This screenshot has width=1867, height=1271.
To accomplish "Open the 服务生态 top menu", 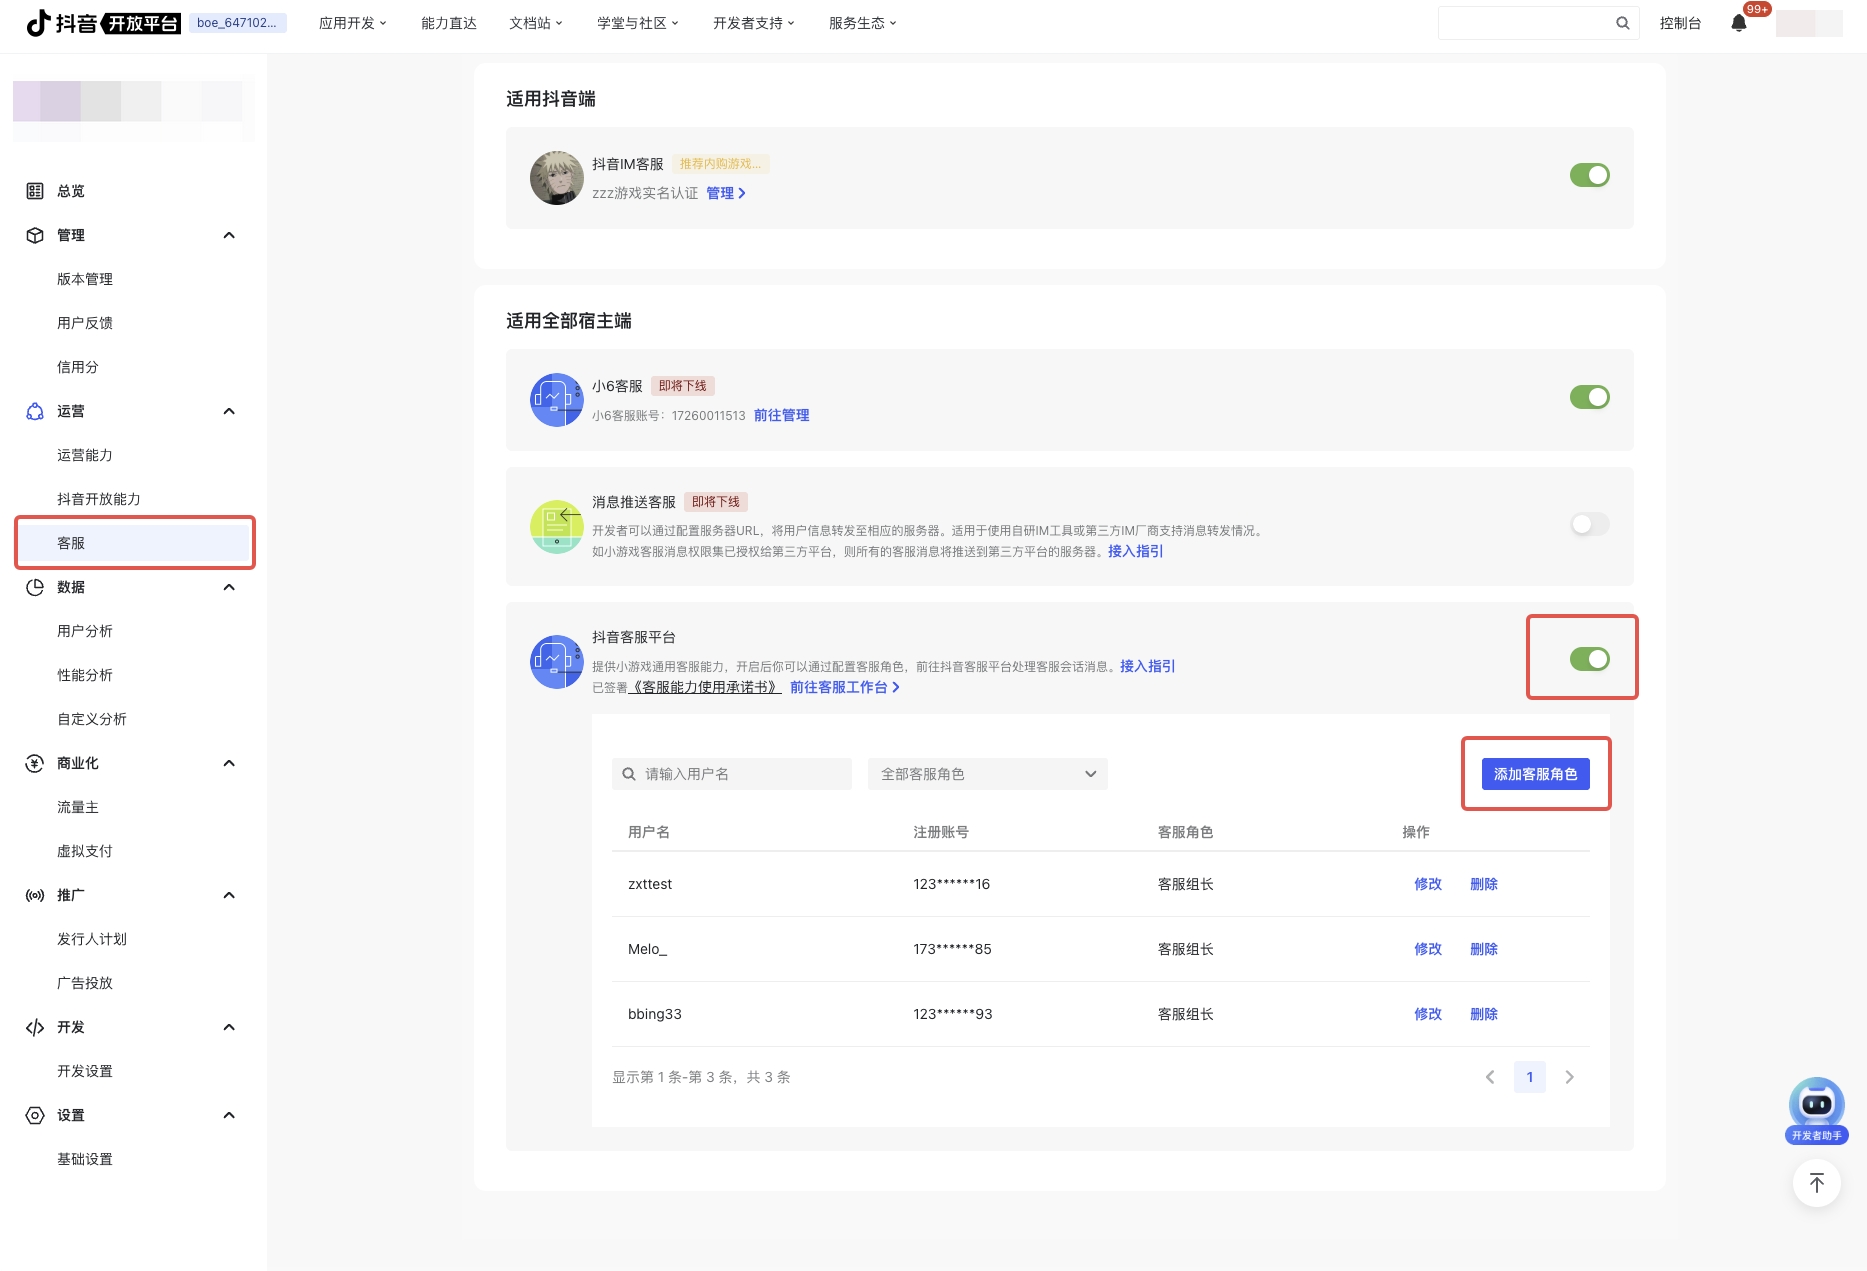I will (862, 23).
